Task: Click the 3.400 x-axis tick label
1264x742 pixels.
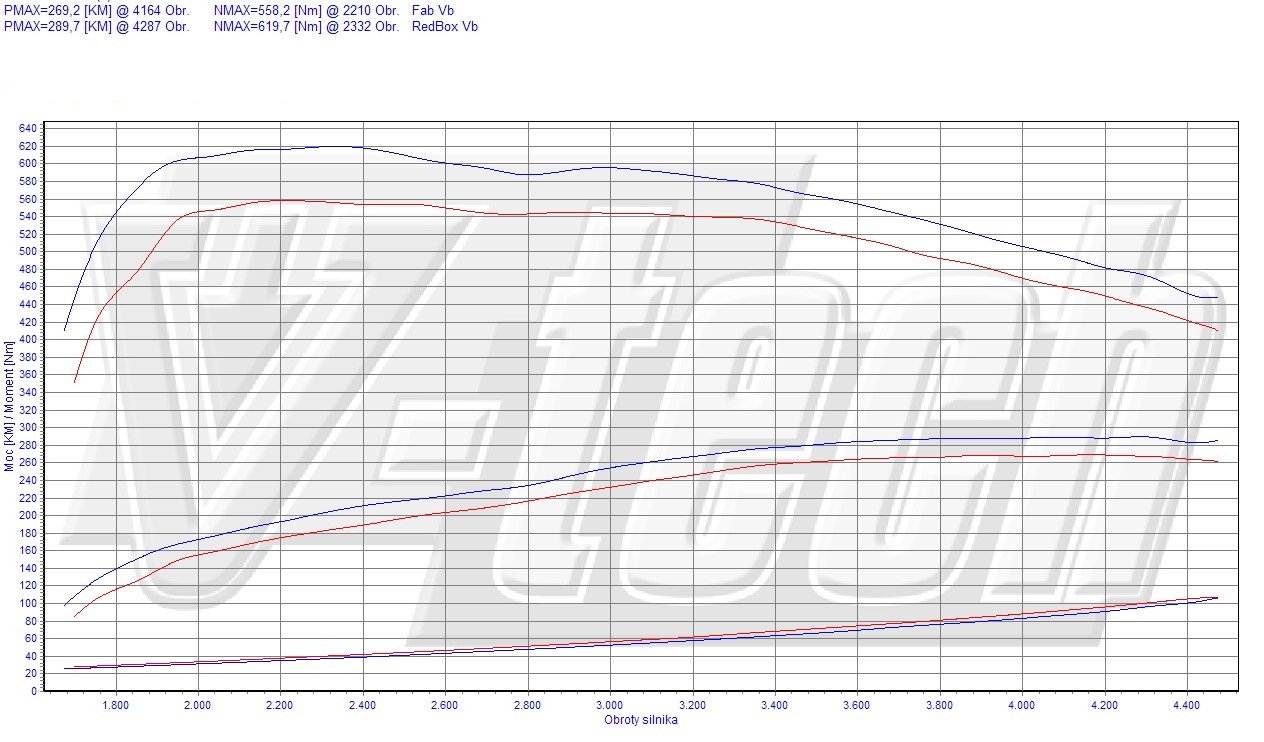Action: tap(775, 706)
